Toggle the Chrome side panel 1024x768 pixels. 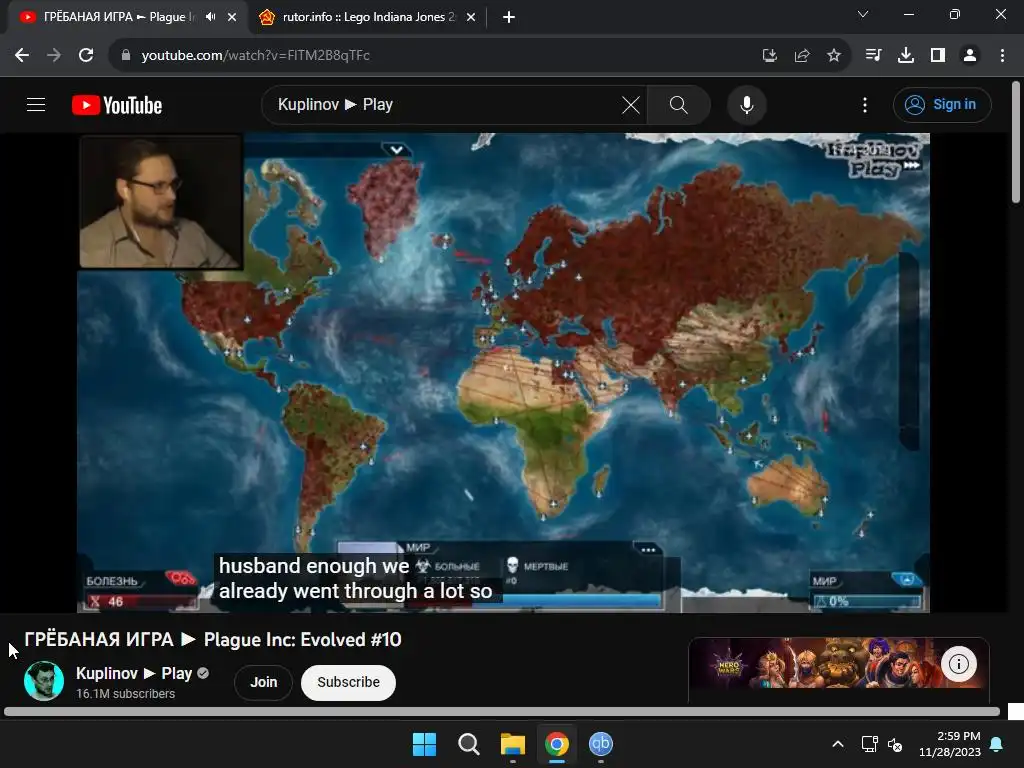click(x=938, y=56)
